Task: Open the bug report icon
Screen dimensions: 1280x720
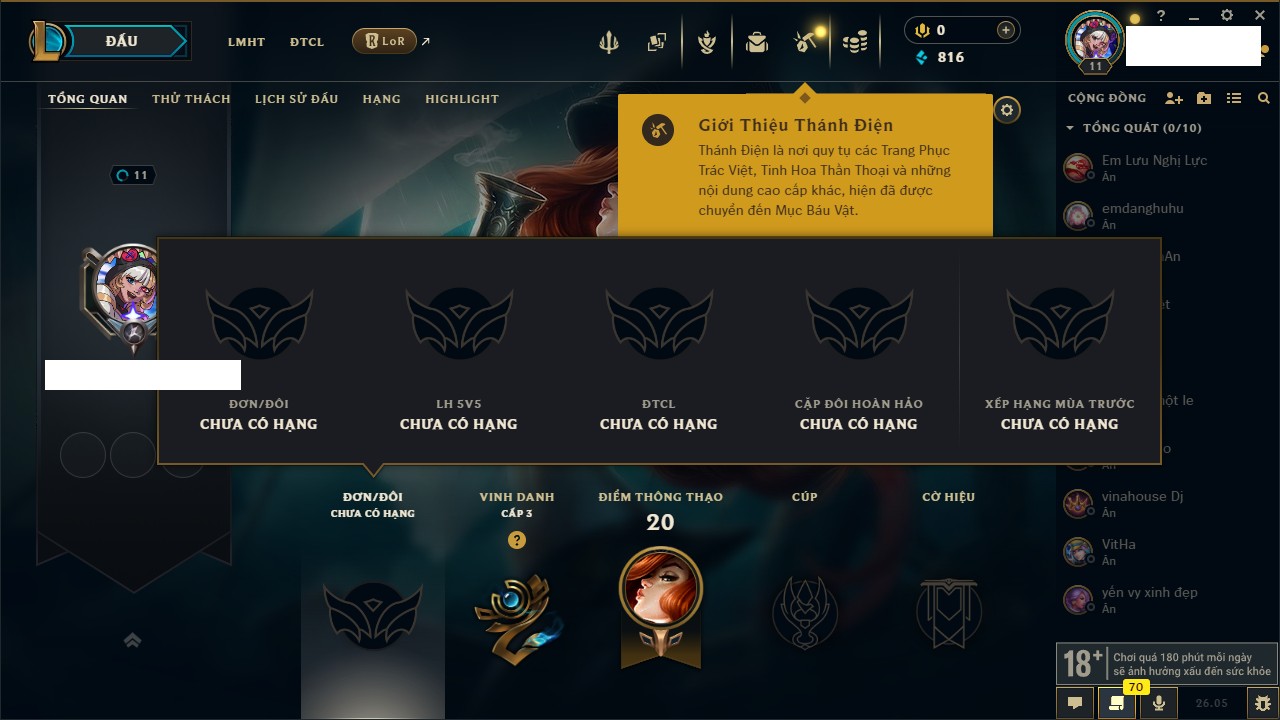Action: [1262, 703]
